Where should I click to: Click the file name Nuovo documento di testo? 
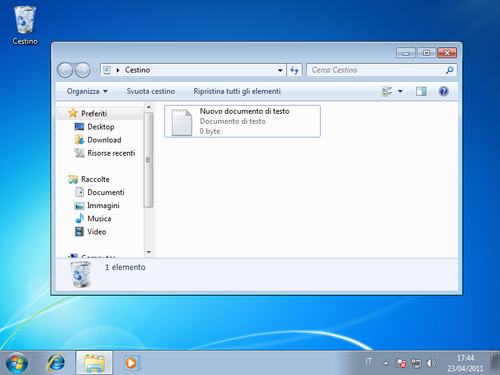coord(244,111)
